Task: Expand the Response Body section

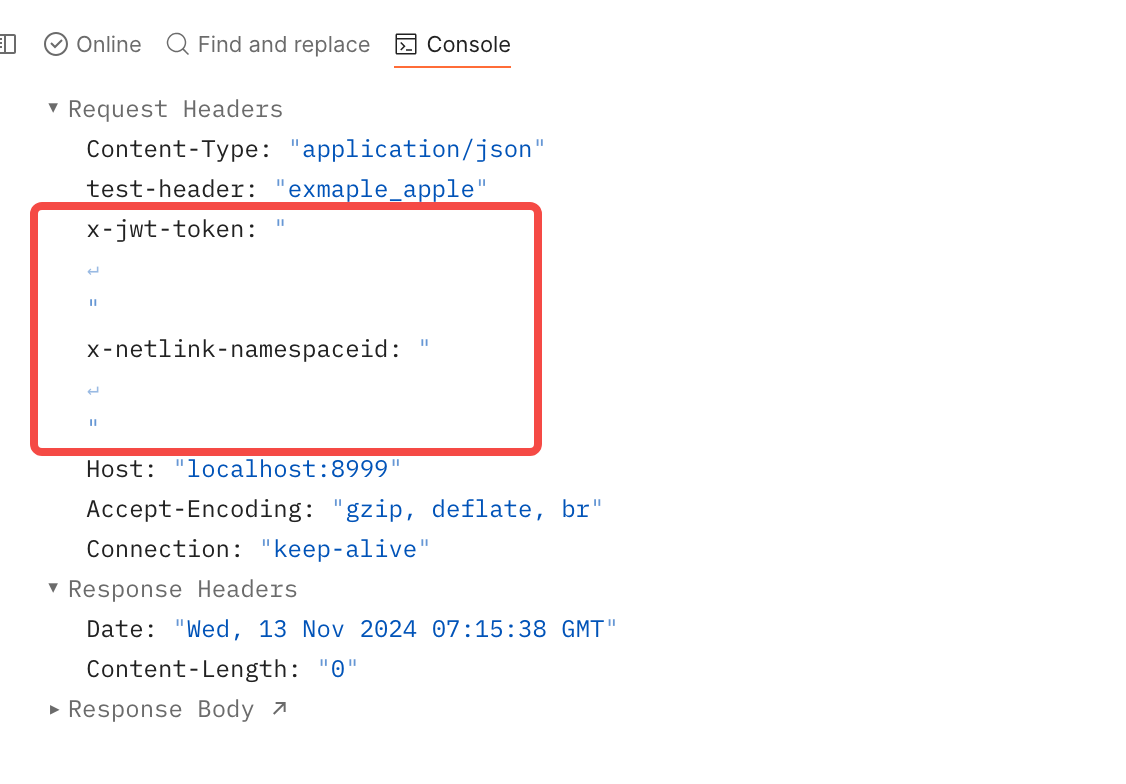Action: pos(53,709)
